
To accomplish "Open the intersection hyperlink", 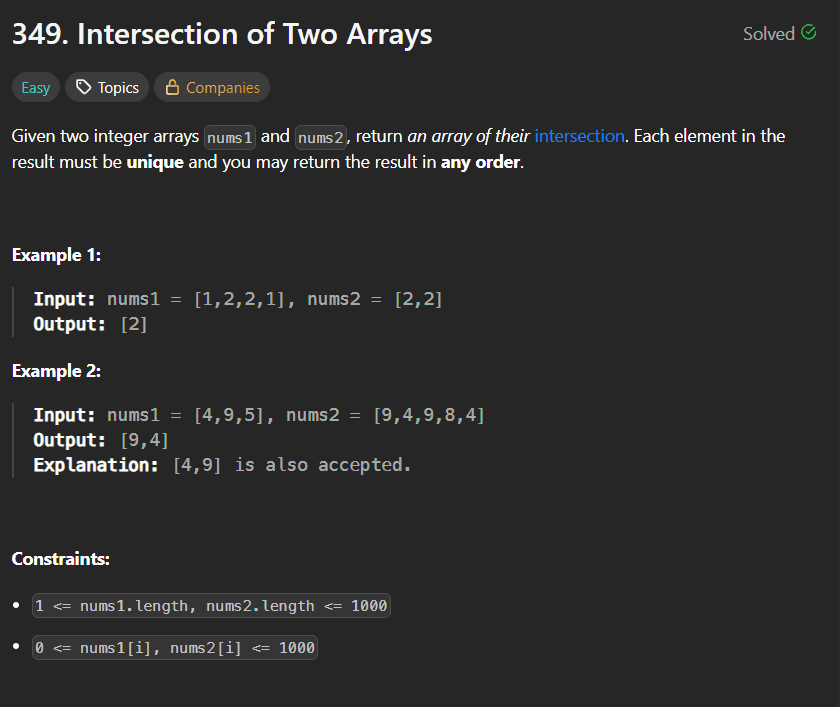I will (x=580, y=135).
